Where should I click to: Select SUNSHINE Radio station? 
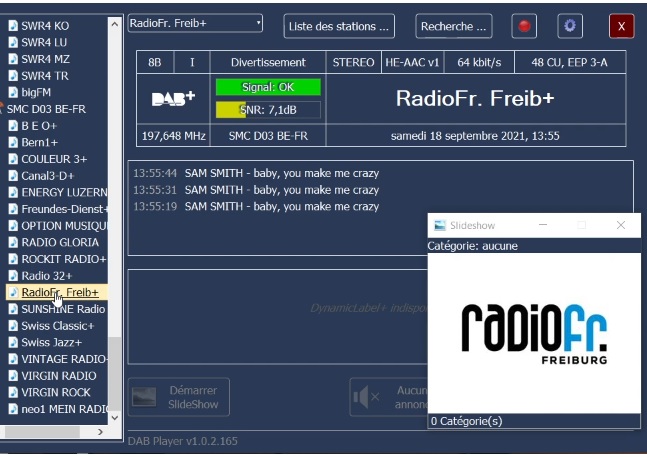click(63, 309)
